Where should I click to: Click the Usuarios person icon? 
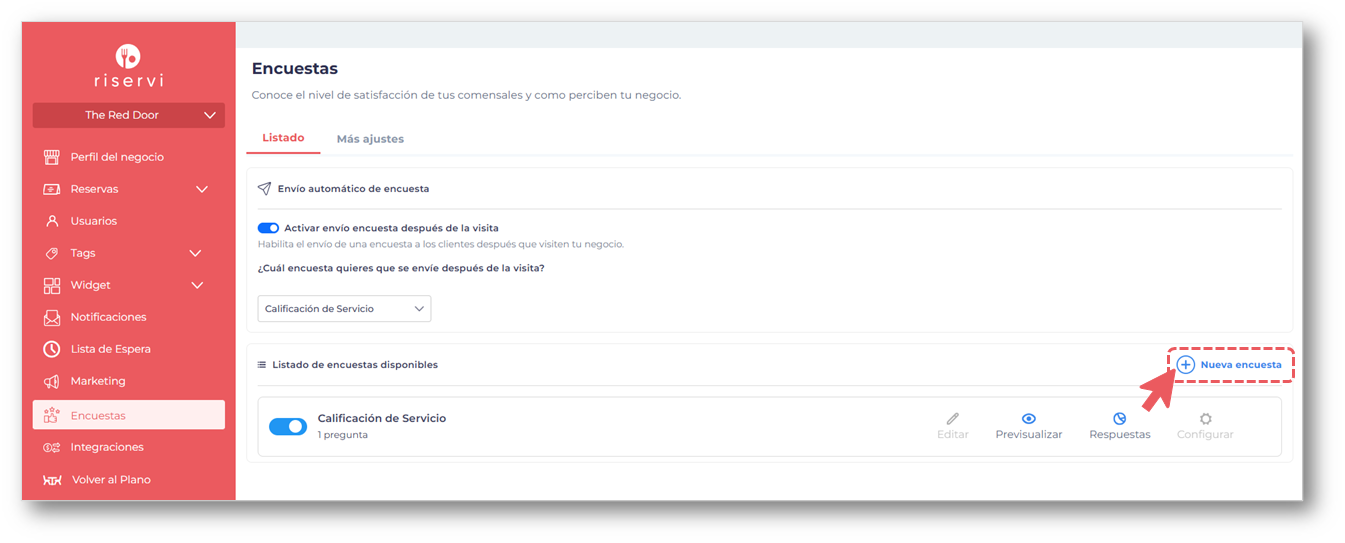(x=52, y=221)
